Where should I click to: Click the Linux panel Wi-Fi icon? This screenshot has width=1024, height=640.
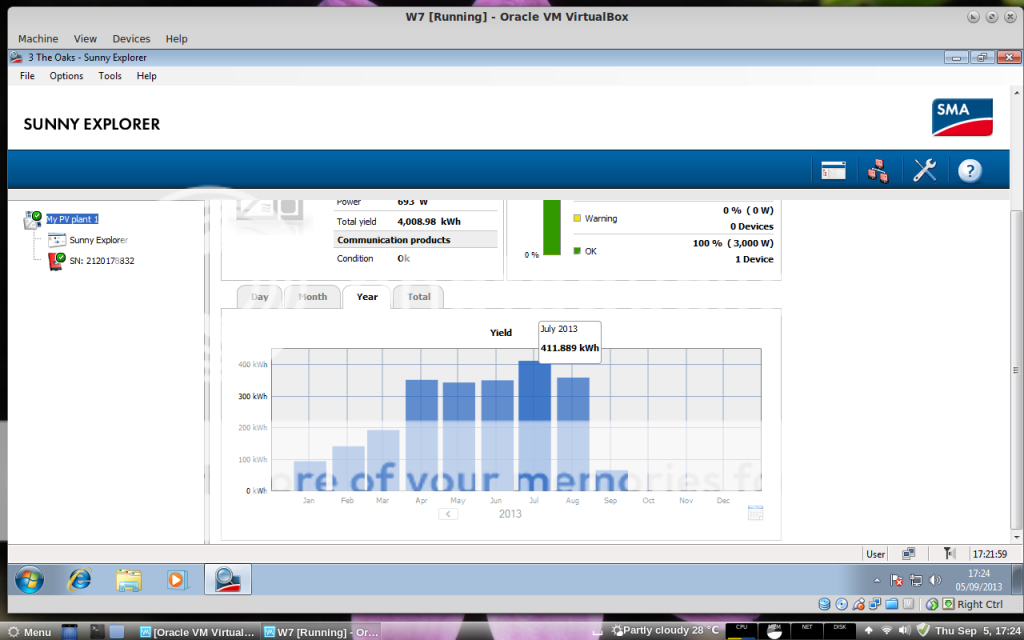(886, 631)
